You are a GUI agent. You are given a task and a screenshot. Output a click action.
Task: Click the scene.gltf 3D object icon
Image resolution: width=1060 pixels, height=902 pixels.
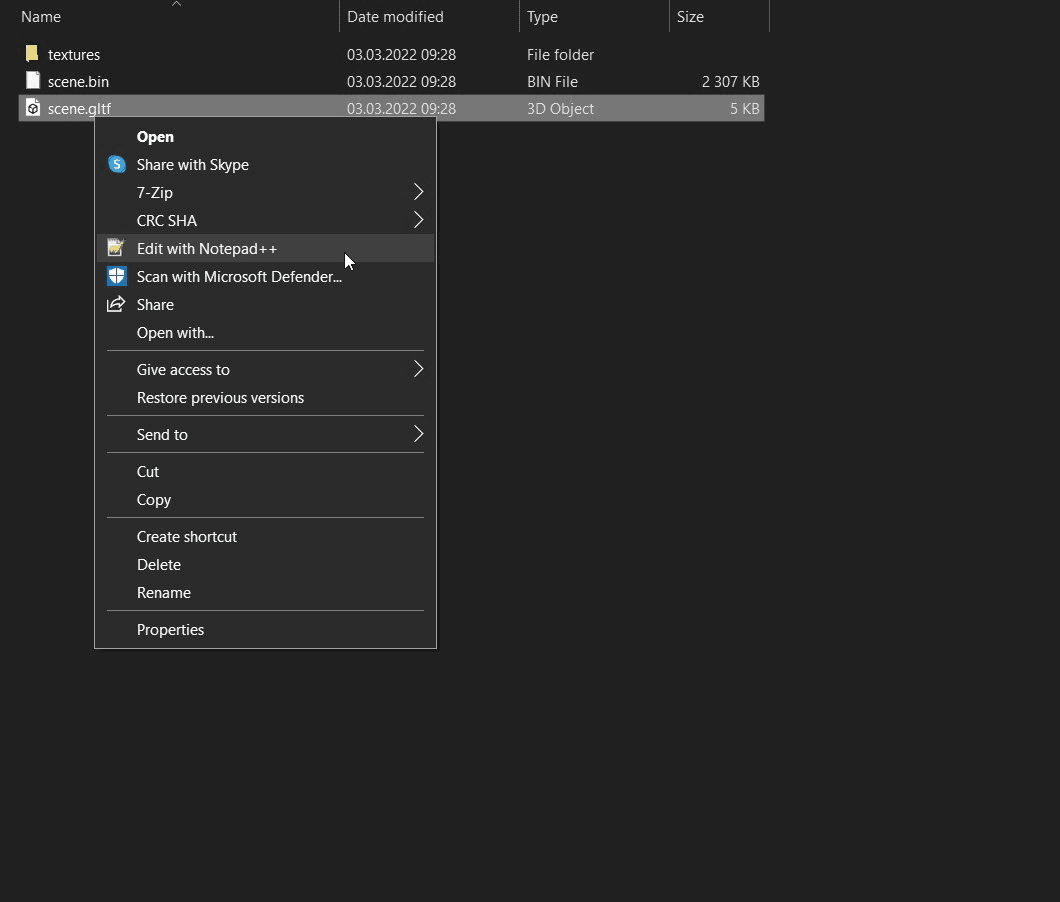click(33, 108)
